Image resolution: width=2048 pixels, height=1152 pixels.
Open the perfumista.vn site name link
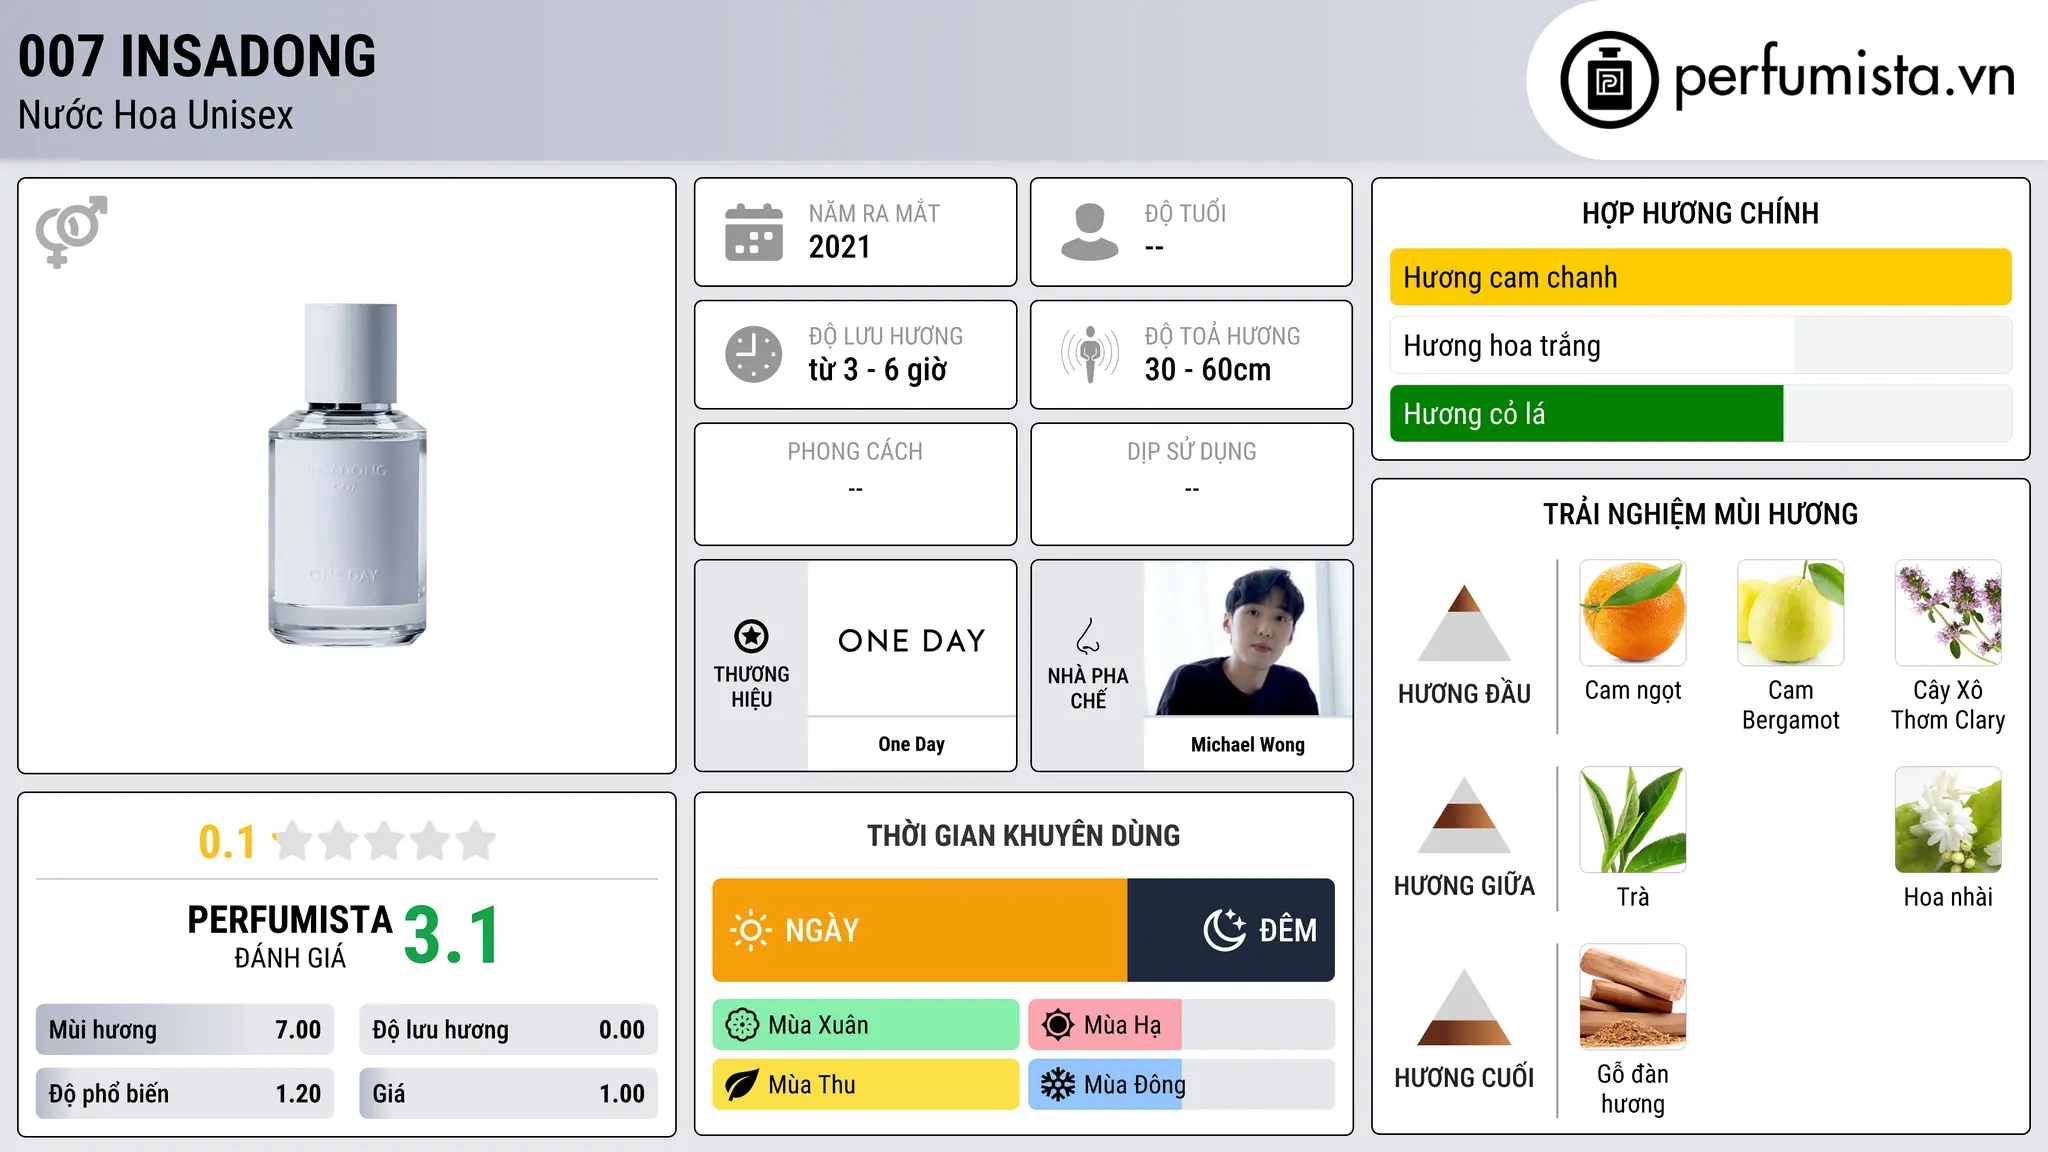(1844, 76)
